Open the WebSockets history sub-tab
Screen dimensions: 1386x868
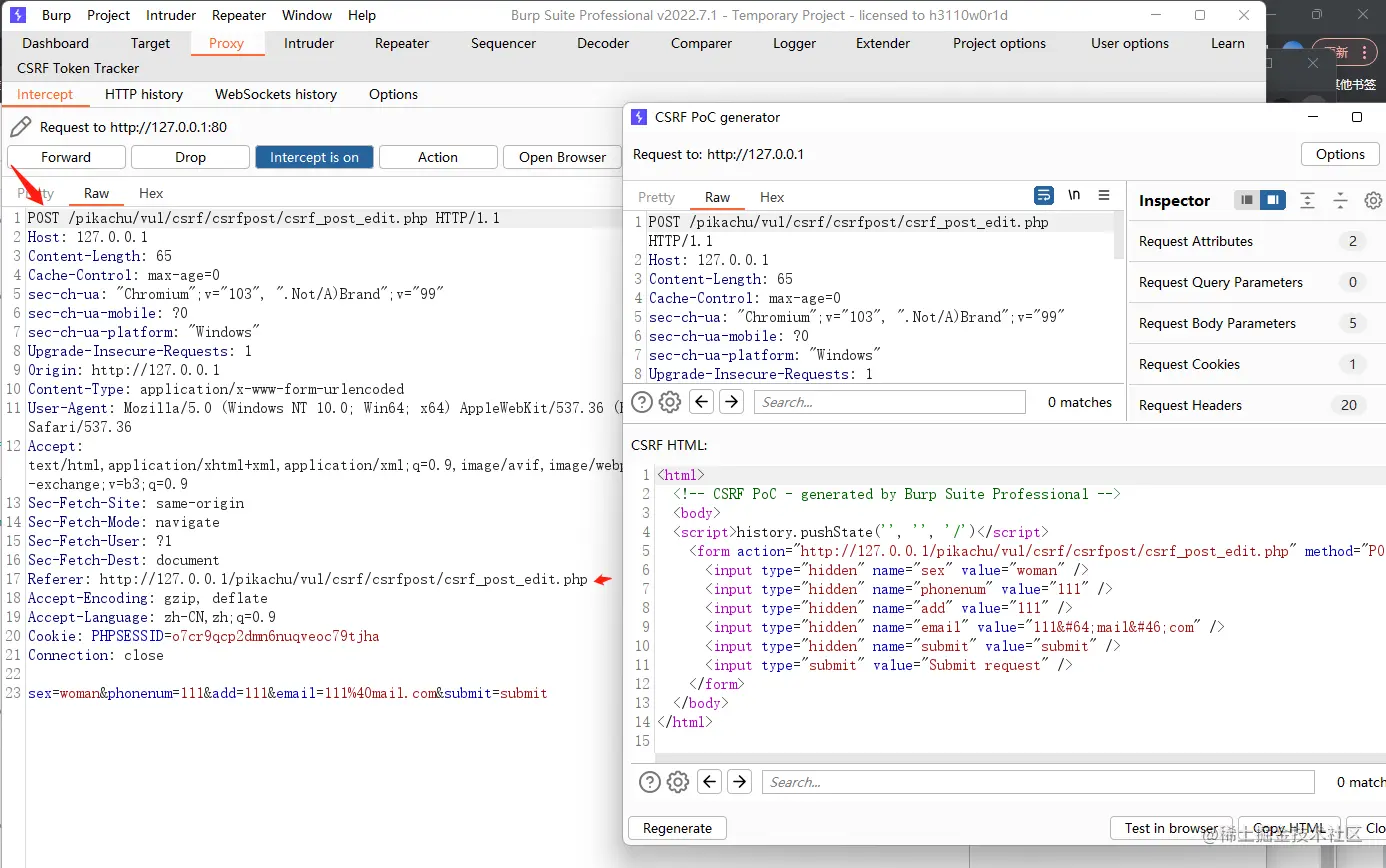click(276, 94)
